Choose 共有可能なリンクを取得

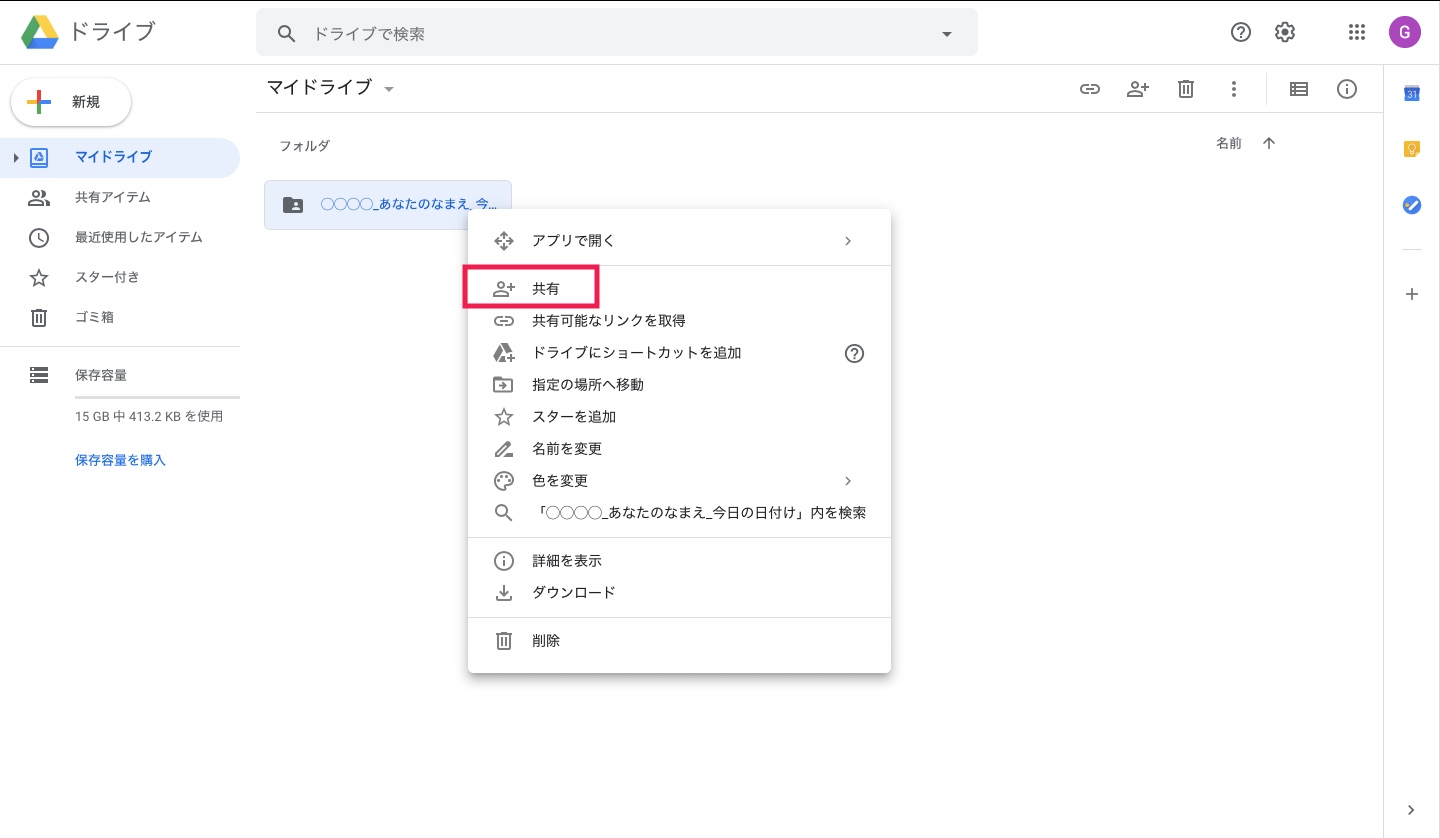click(679, 321)
